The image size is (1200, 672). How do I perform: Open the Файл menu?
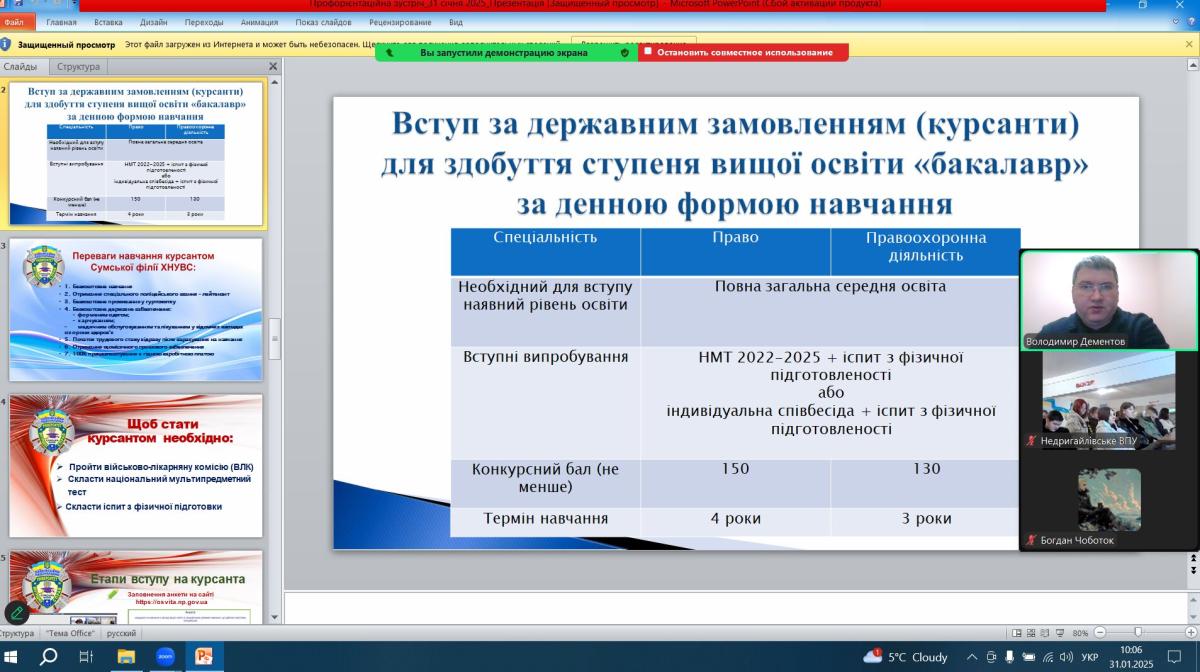(x=14, y=21)
